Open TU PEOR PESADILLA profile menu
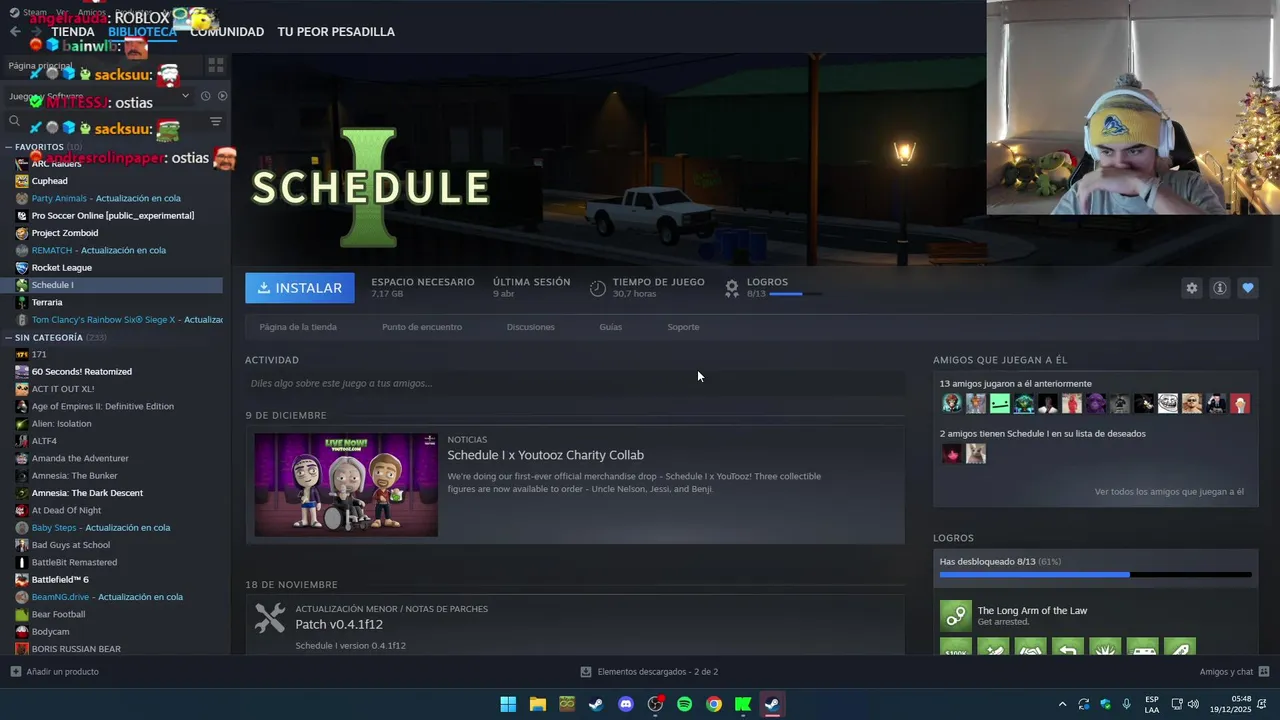 (336, 32)
